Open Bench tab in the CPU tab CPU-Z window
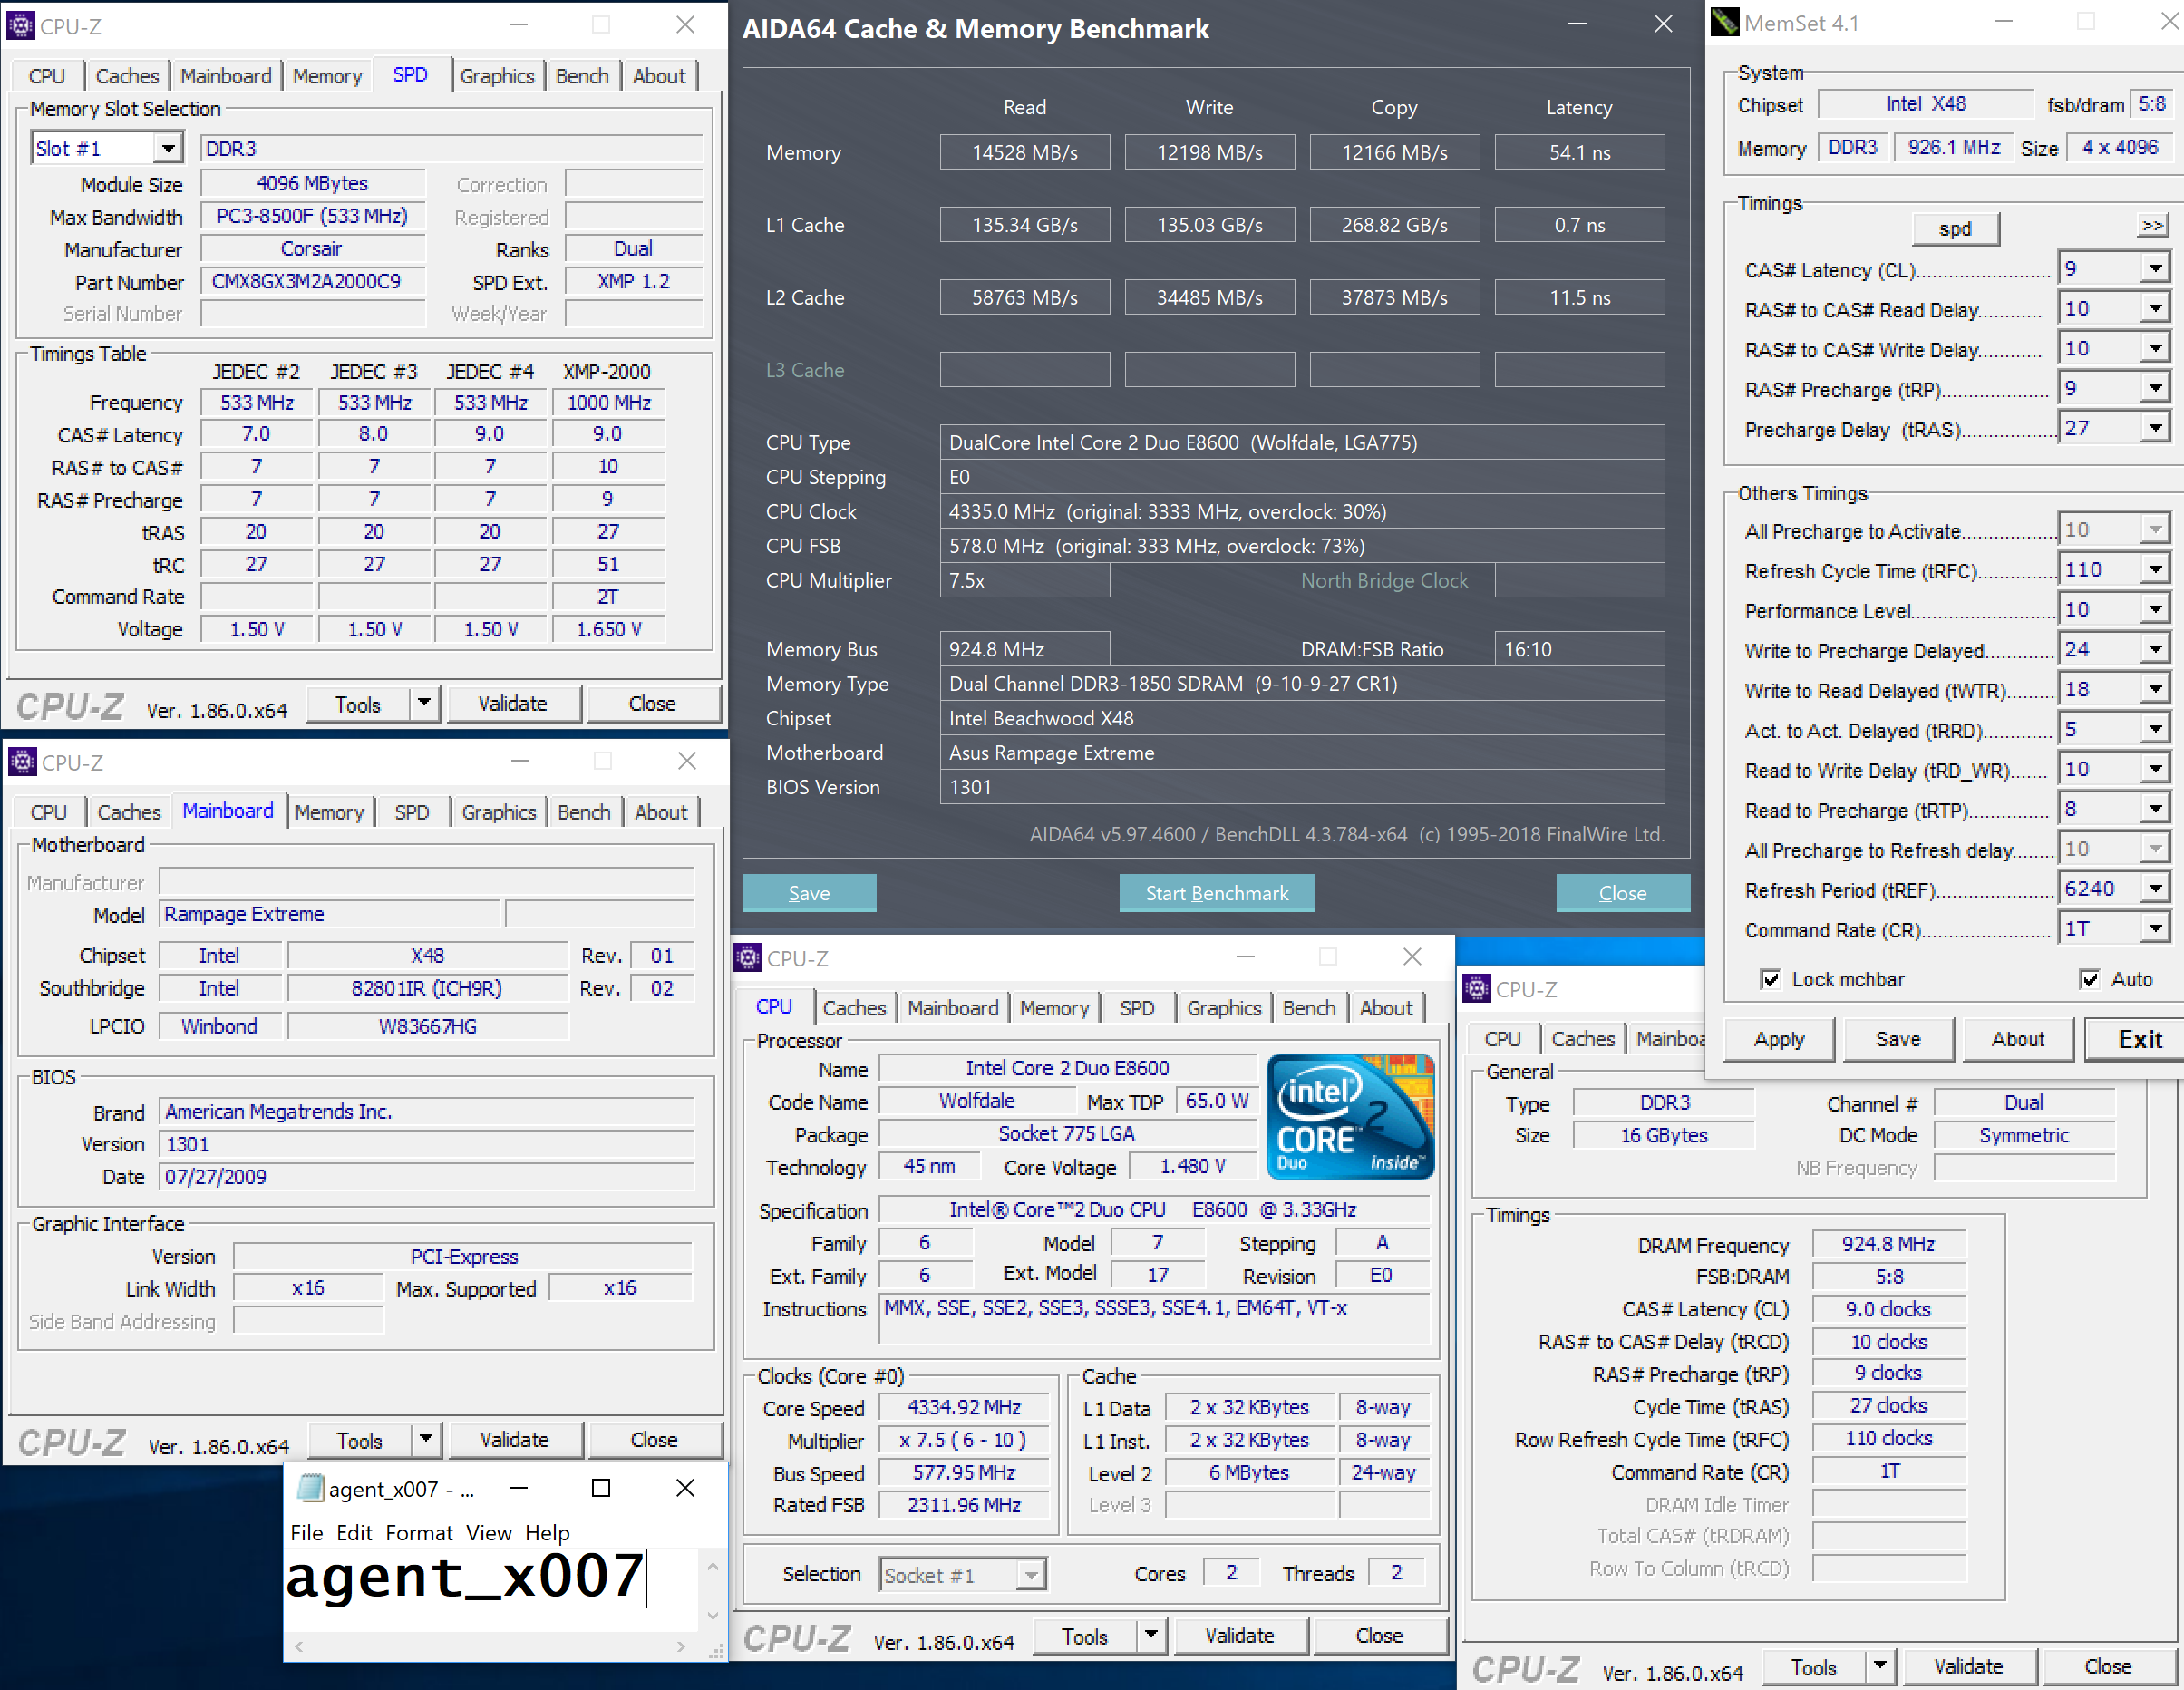 1309,1008
